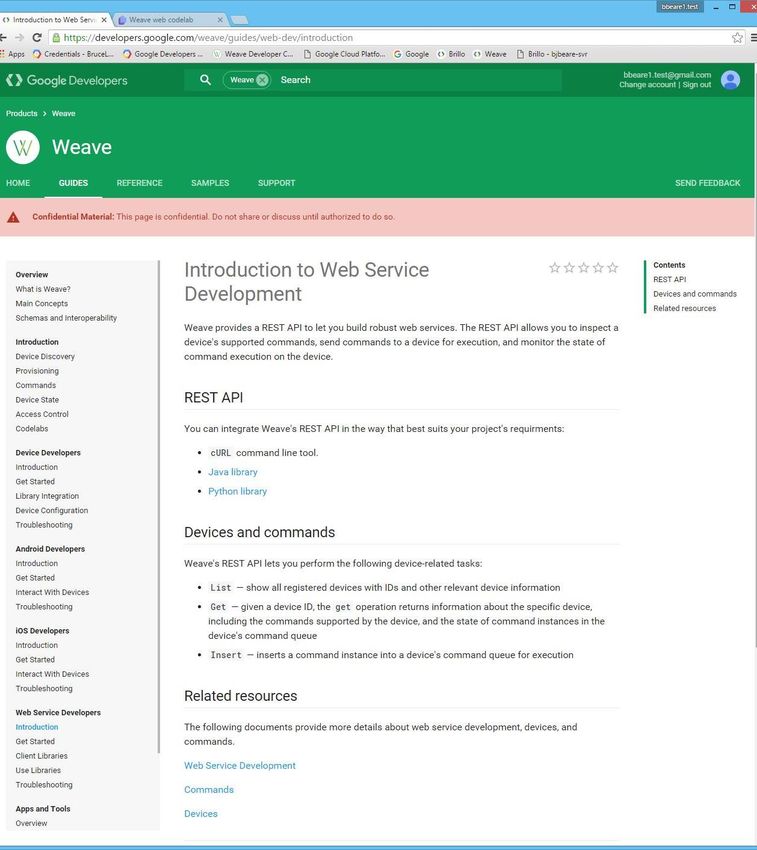Open the user account avatar
Screen dimensions: 757x850
pos(730,80)
